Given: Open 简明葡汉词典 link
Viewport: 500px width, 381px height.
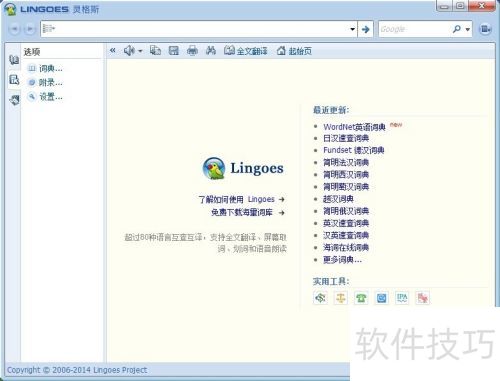Looking at the screenshot, I should pos(346,187).
